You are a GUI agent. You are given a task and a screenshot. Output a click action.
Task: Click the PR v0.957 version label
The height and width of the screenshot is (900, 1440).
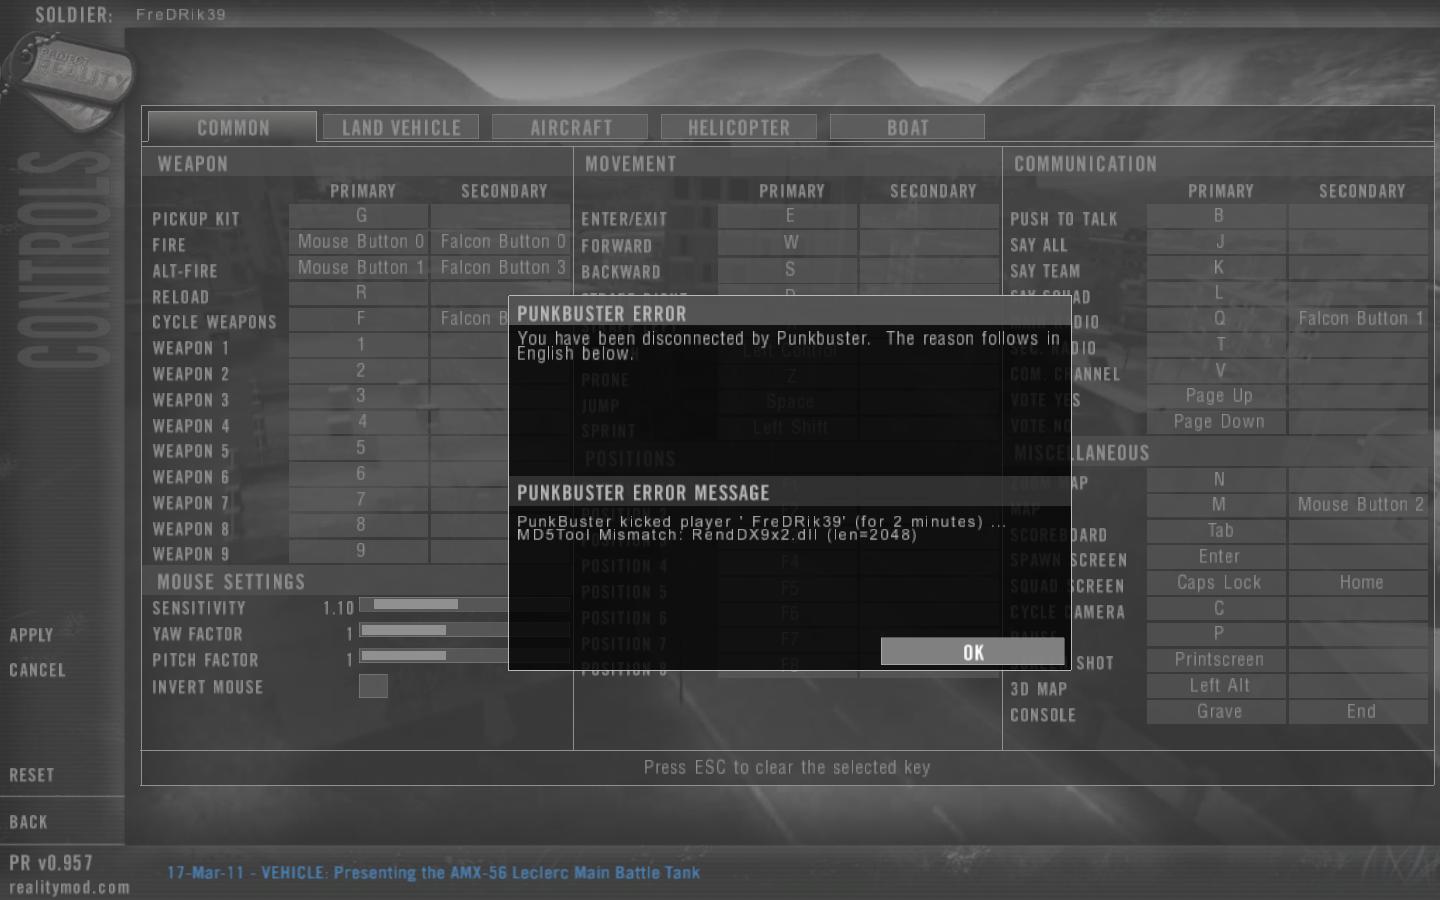(x=51, y=863)
